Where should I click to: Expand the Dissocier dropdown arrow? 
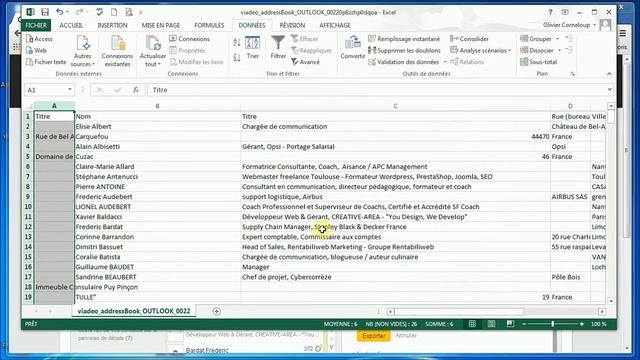point(559,50)
